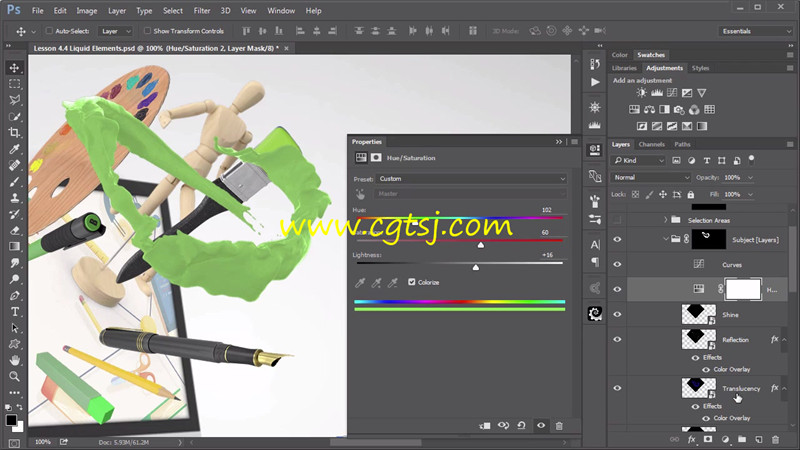The height and width of the screenshot is (450, 800).
Task: Select the Quick Selection tool
Action: [x=14, y=116]
